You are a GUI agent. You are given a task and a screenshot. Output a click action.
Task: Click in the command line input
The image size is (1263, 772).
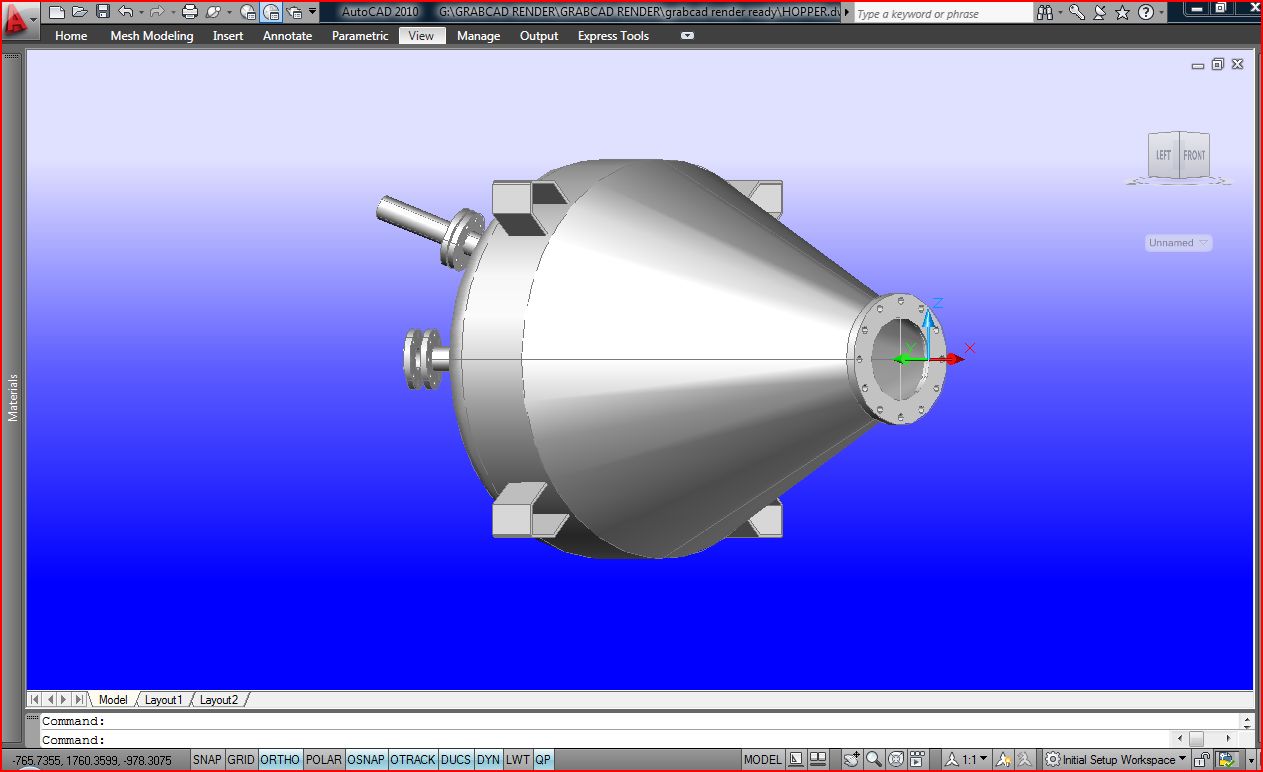640,740
